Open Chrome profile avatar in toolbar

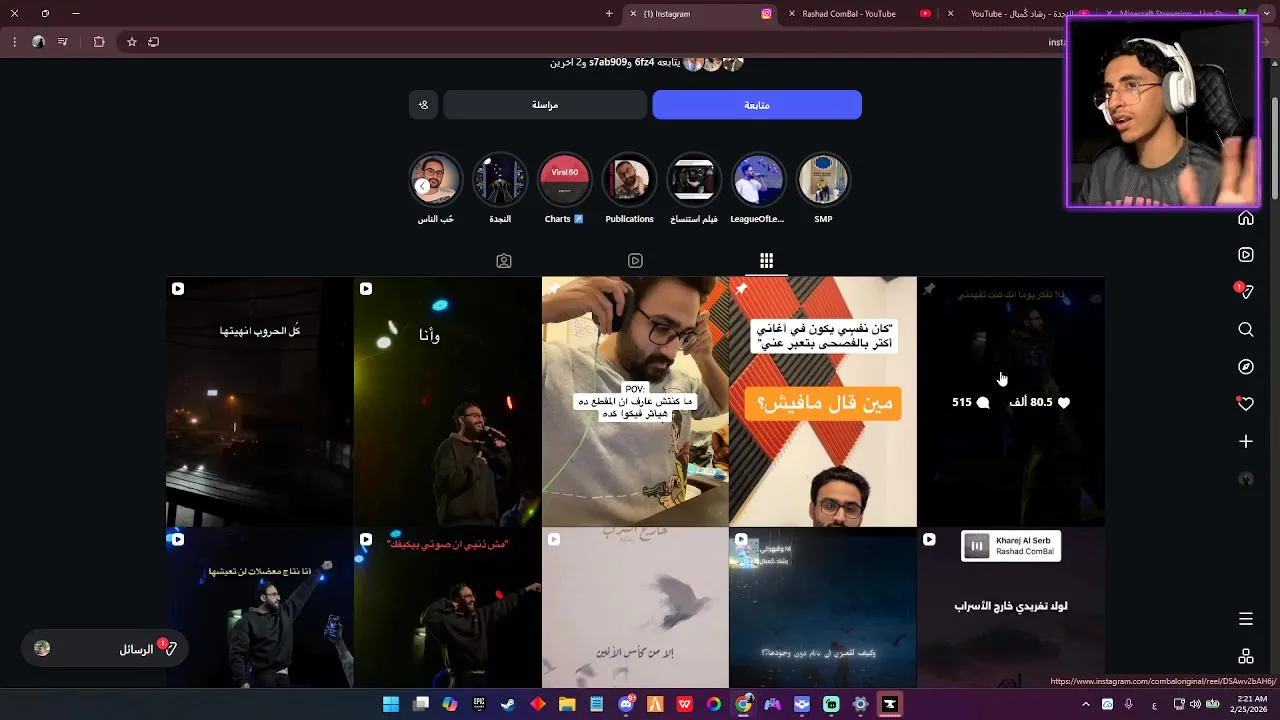pos(38,42)
